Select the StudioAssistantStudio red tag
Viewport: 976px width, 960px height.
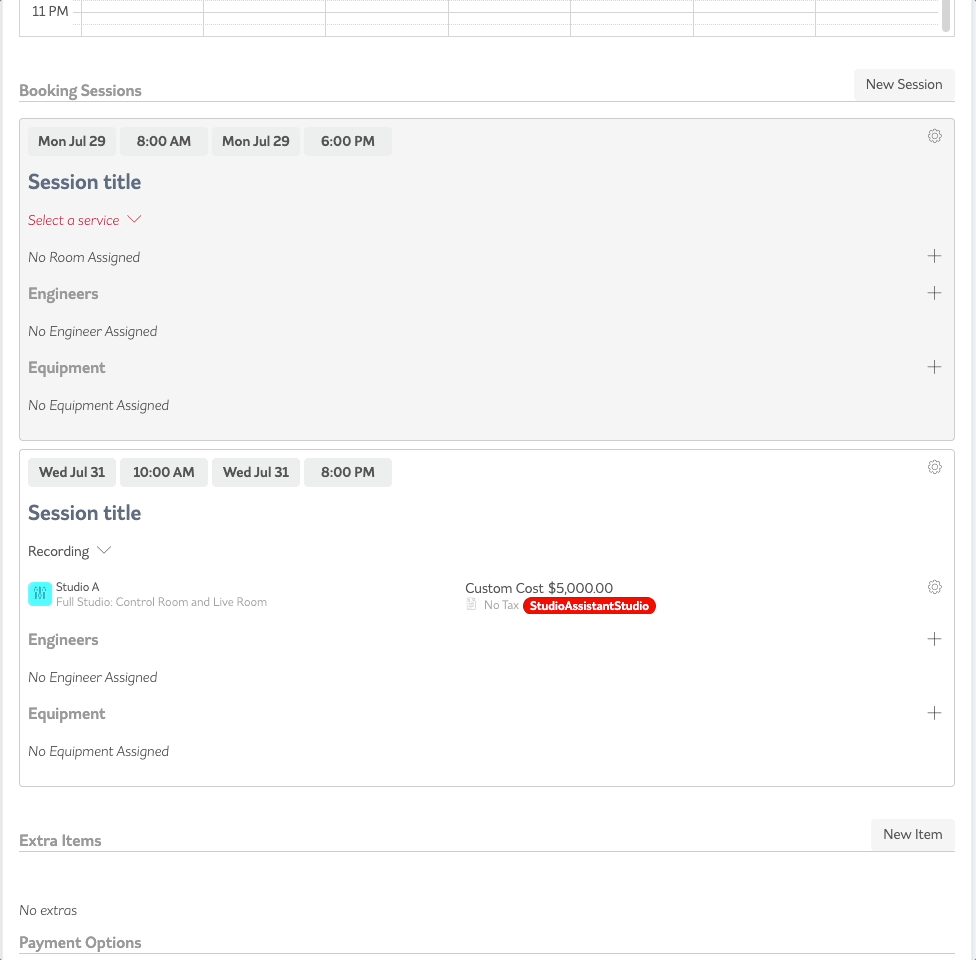click(589, 606)
